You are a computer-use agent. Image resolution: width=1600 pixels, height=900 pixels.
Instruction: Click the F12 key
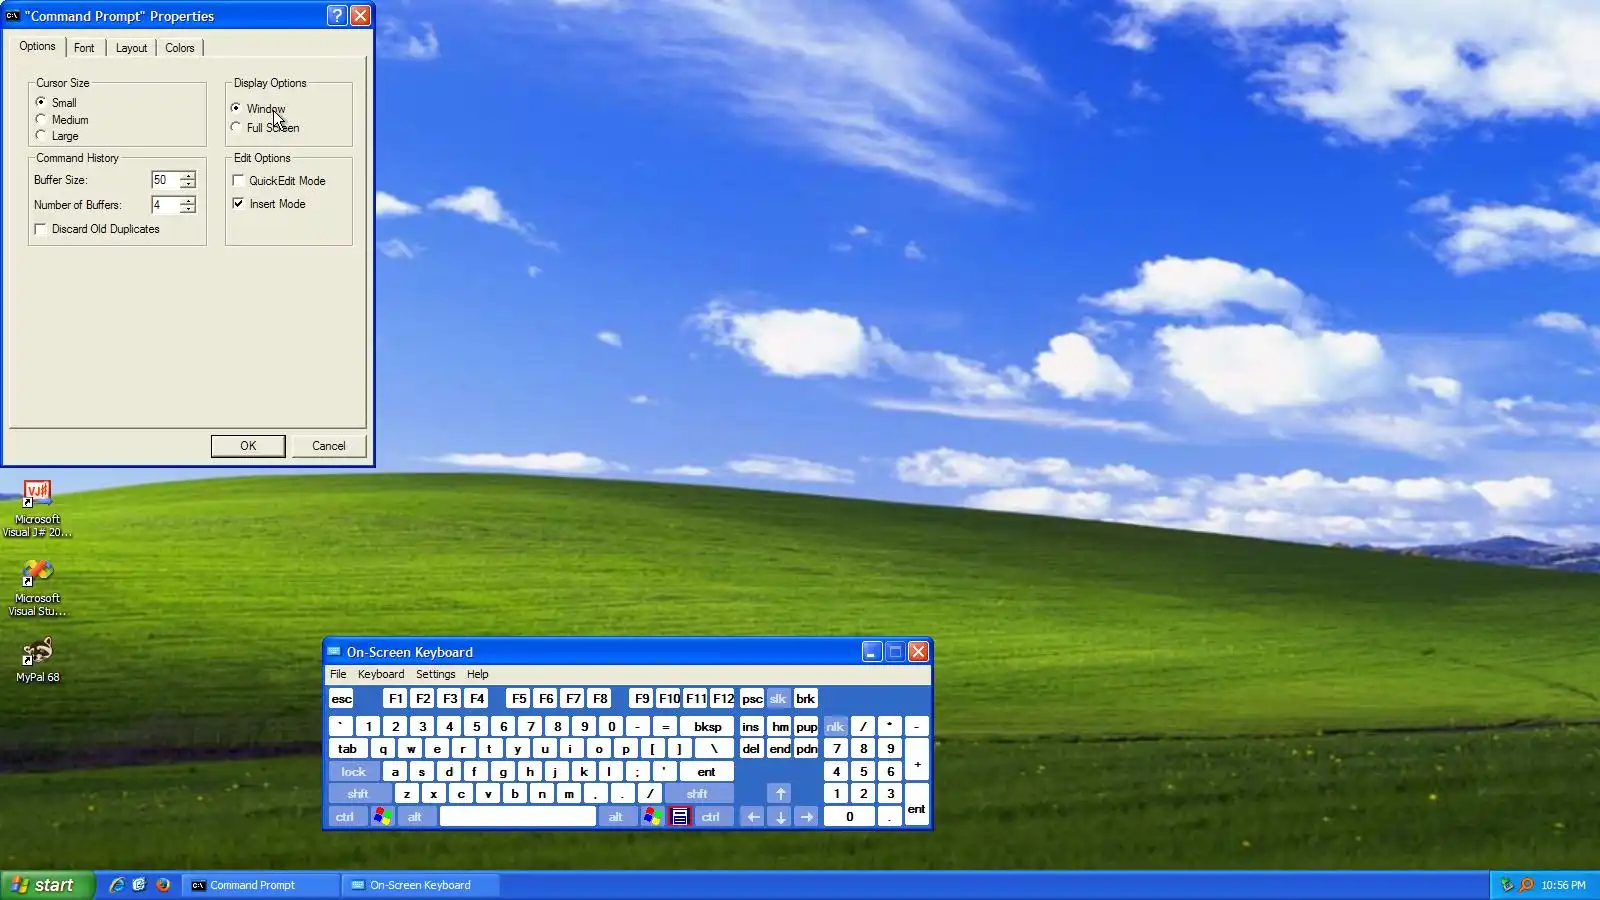(x=723, y=699)
